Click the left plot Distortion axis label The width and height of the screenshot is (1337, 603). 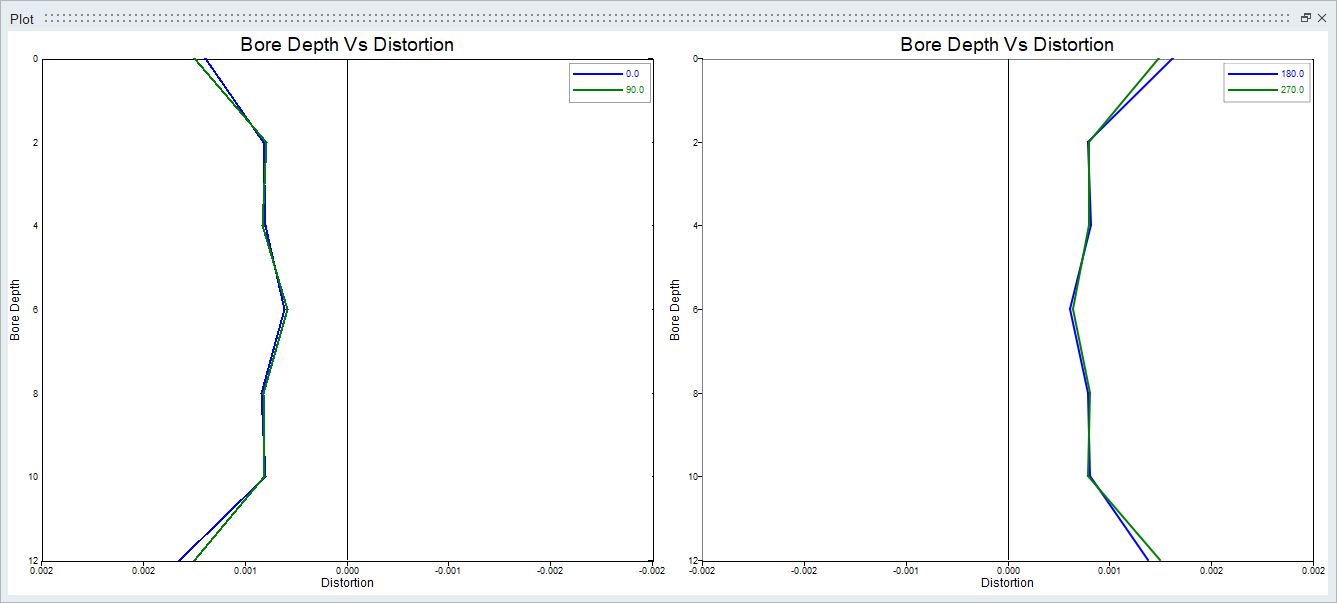click(347, 583)
